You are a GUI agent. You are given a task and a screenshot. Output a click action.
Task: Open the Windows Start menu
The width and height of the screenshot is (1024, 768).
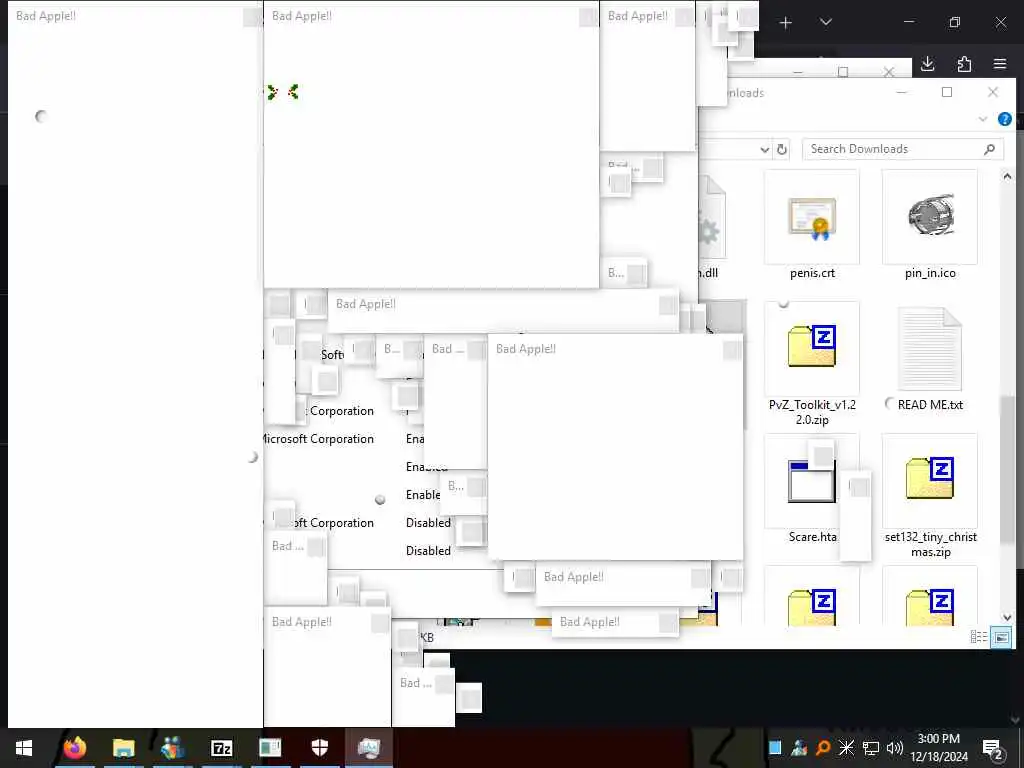coord(24,748)
